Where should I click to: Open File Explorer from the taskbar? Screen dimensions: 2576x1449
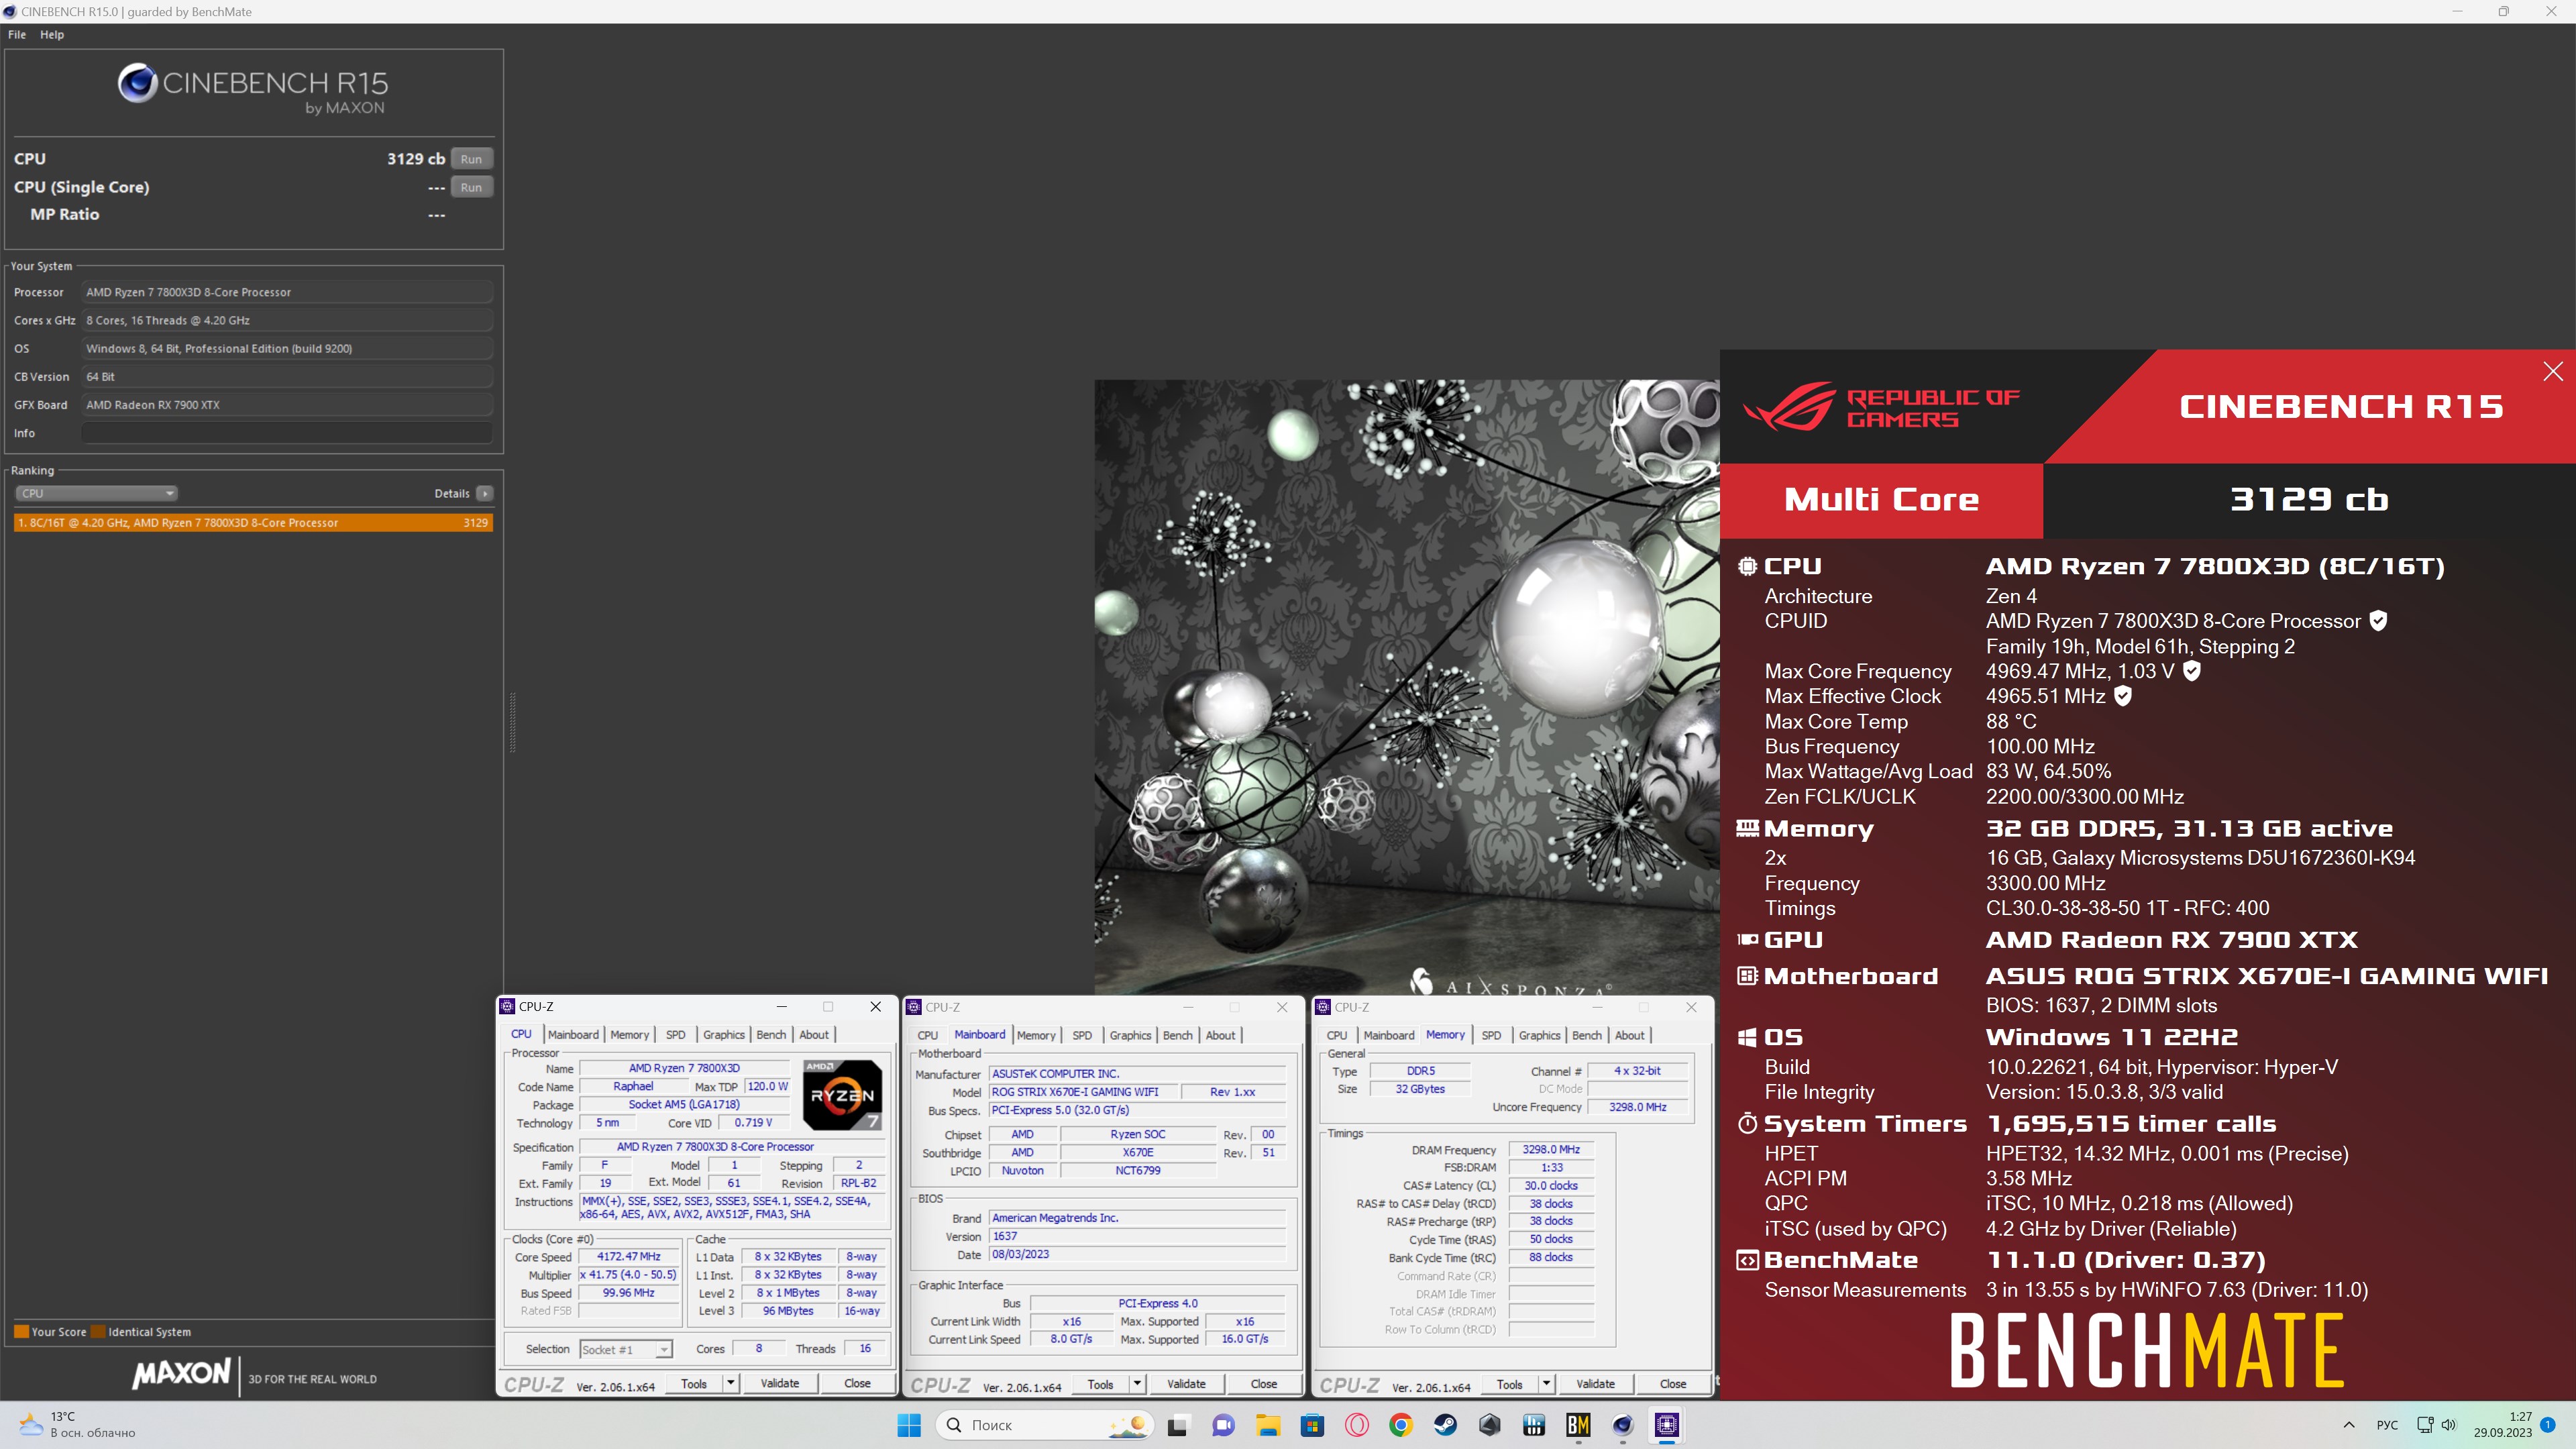tap(1268, 1425)
